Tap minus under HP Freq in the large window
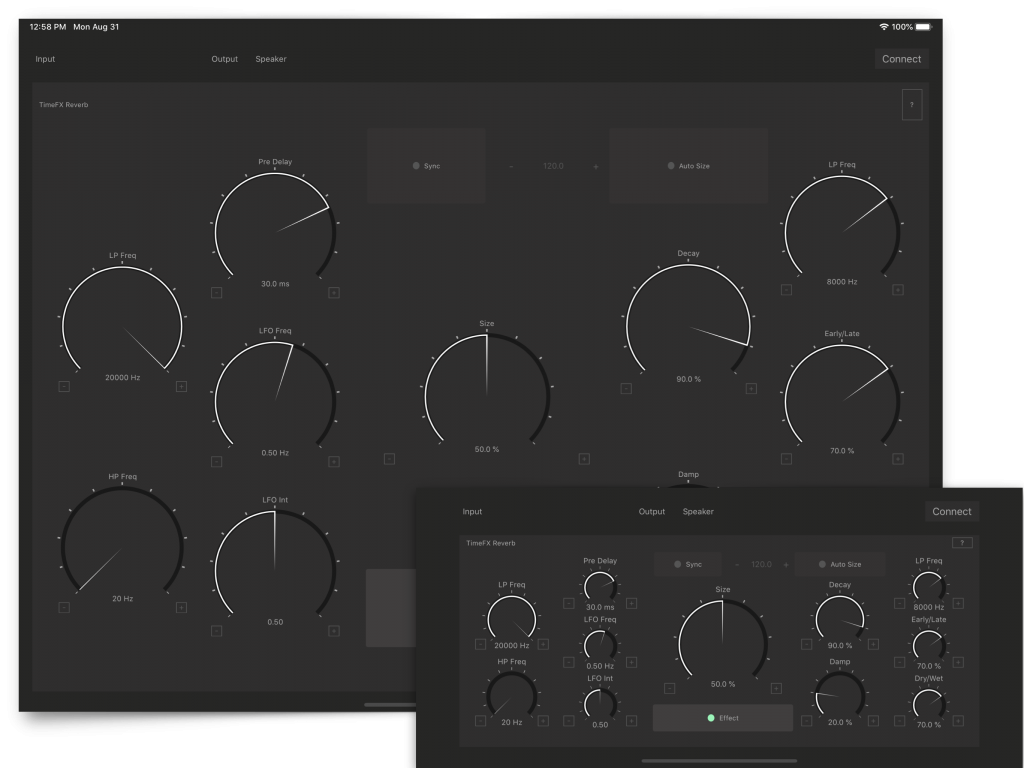This screenshot has width=1024, height=768. (64, 607)
